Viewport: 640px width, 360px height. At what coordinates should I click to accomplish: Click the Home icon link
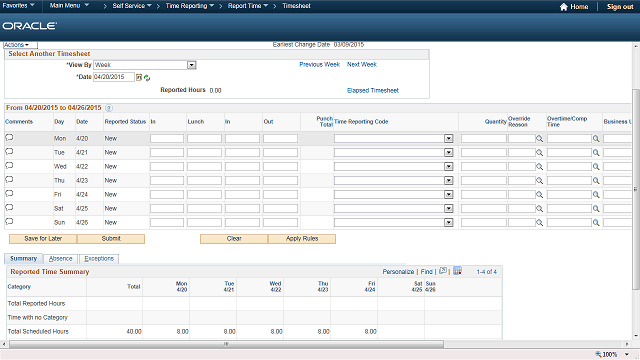[x=574, y=7]
